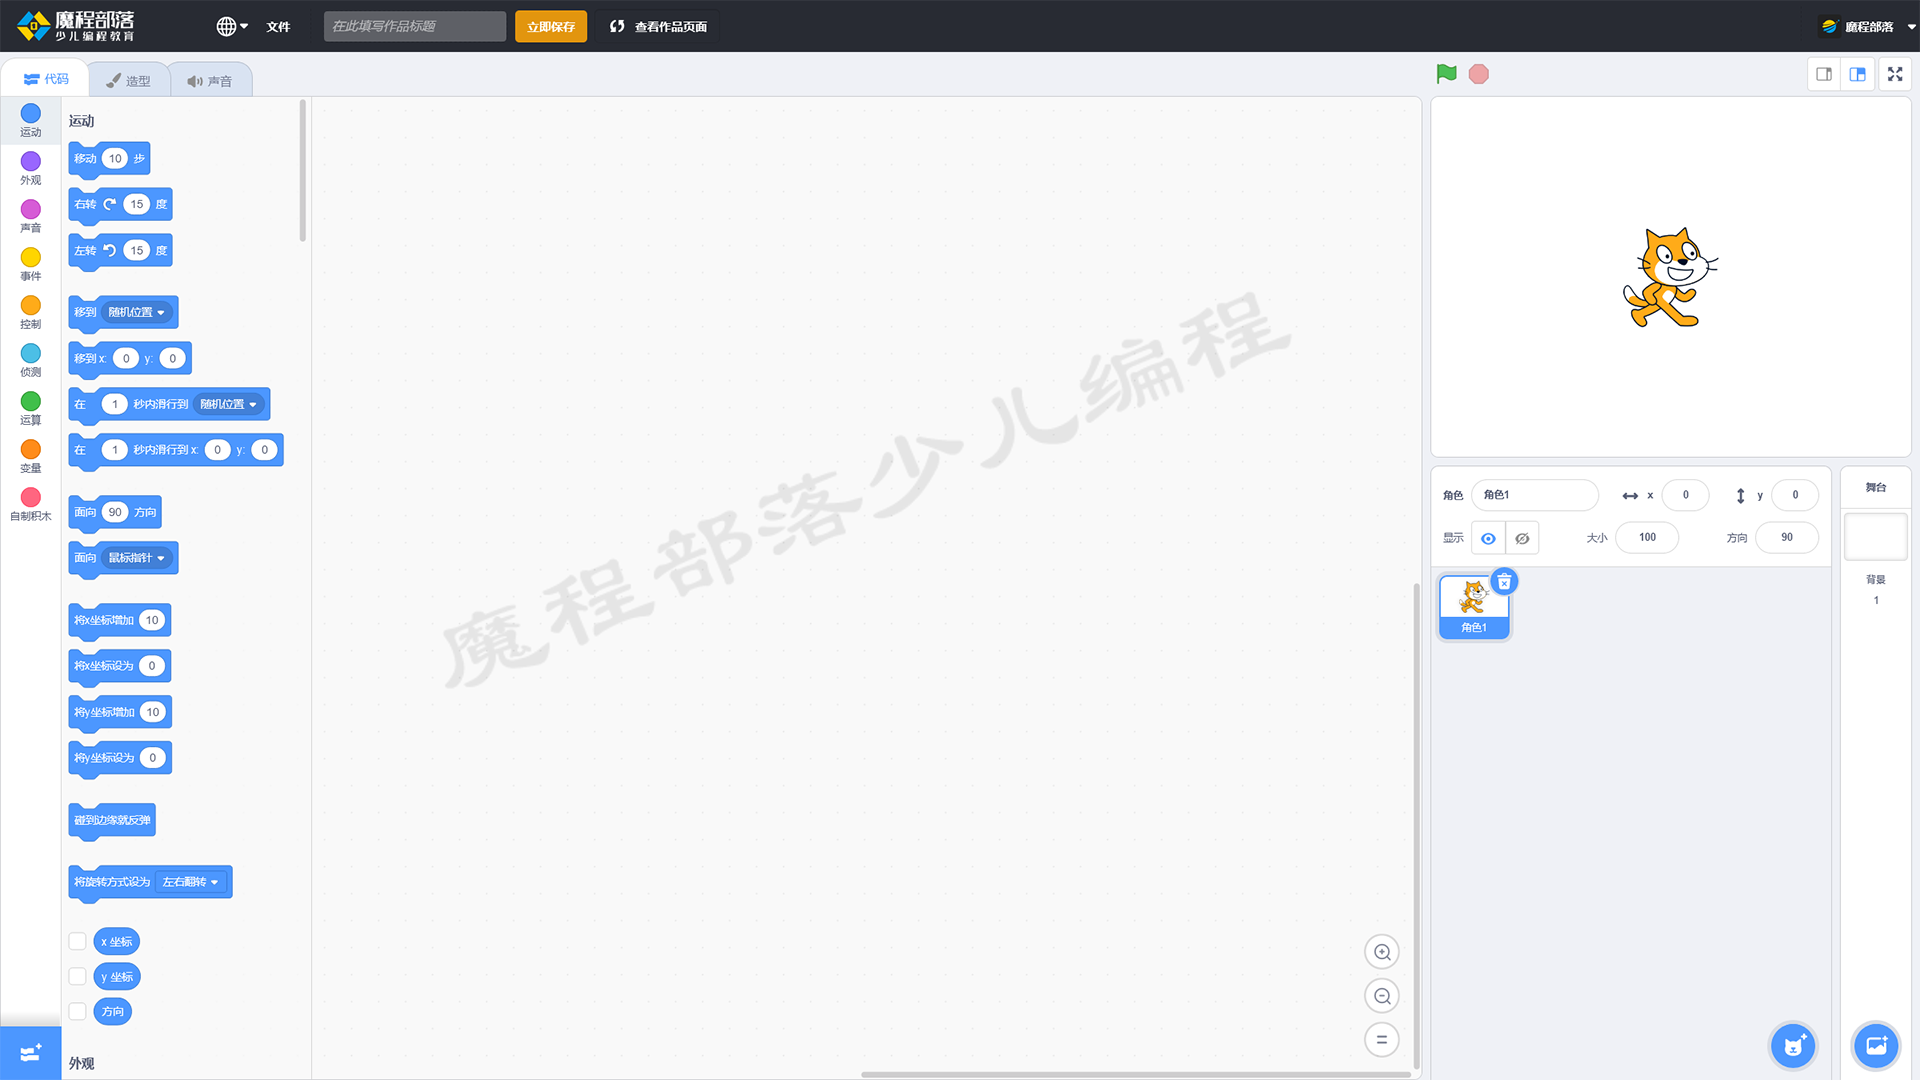
Task: Click the clockwise rotate icon in 右转 block
Action: 110,204
